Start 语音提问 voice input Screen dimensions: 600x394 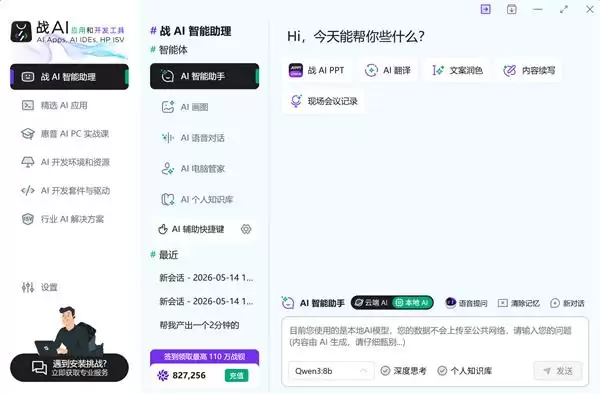(466, 303)
